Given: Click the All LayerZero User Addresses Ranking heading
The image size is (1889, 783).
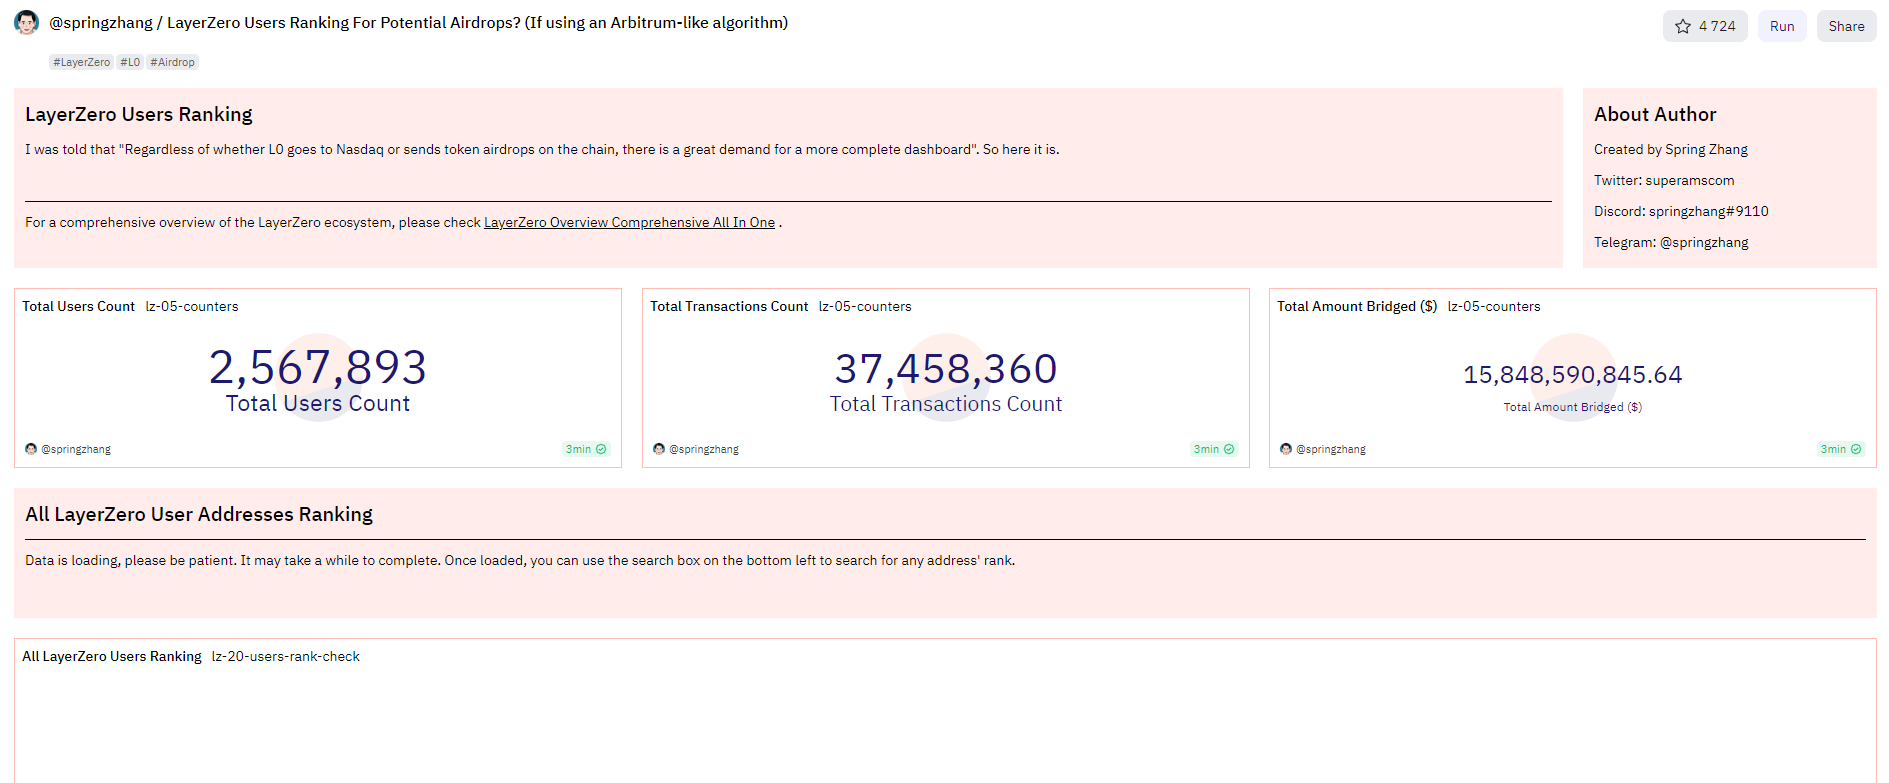Looking at the screenshot, I should coord(199,514).
